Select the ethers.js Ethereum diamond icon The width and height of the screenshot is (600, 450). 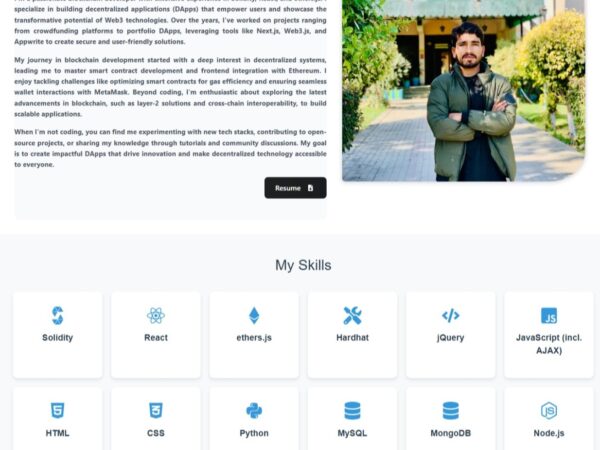coord(254,316)
